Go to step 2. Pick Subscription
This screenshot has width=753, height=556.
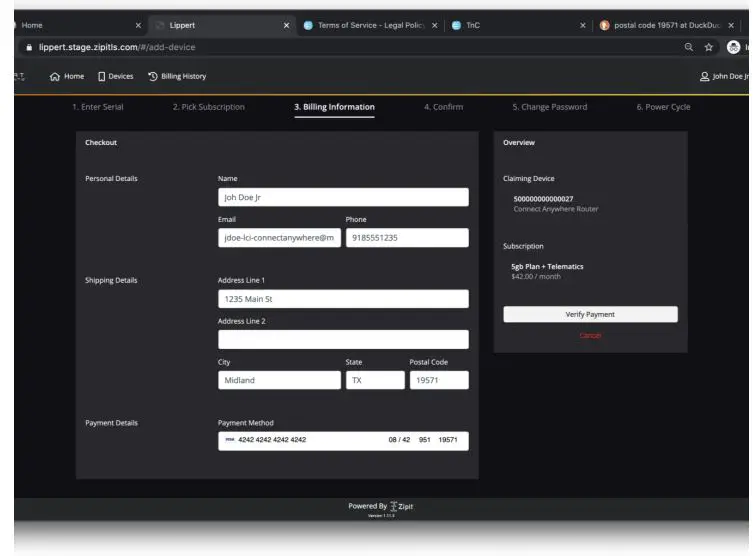208,107
